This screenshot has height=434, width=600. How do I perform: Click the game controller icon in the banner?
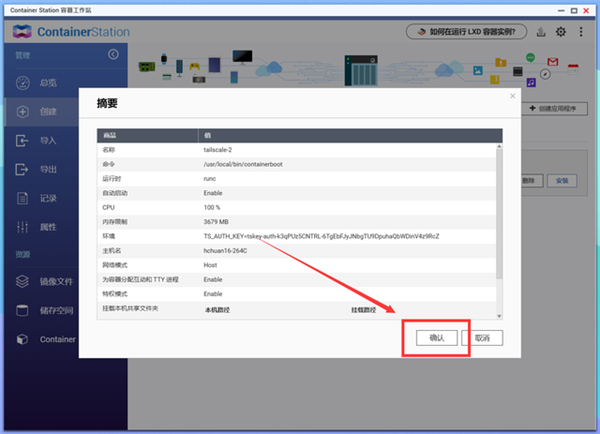195,67
